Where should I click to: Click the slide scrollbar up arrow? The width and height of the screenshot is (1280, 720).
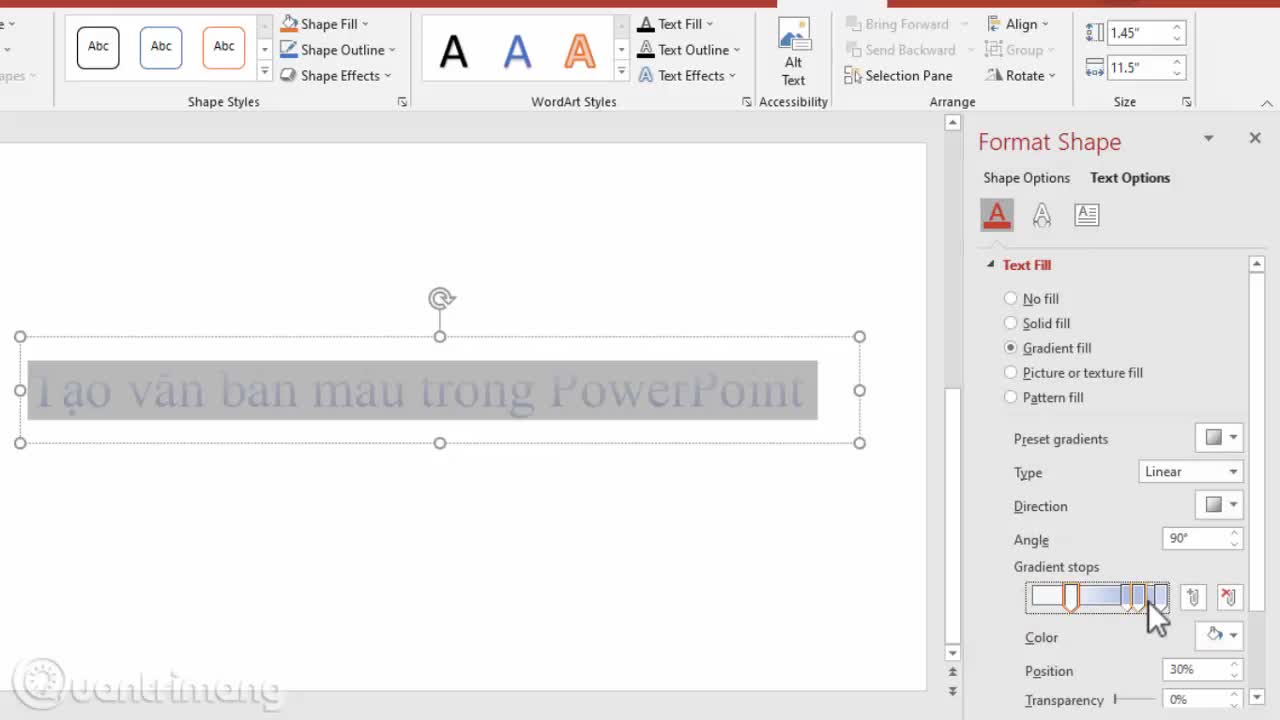(952, 123)
